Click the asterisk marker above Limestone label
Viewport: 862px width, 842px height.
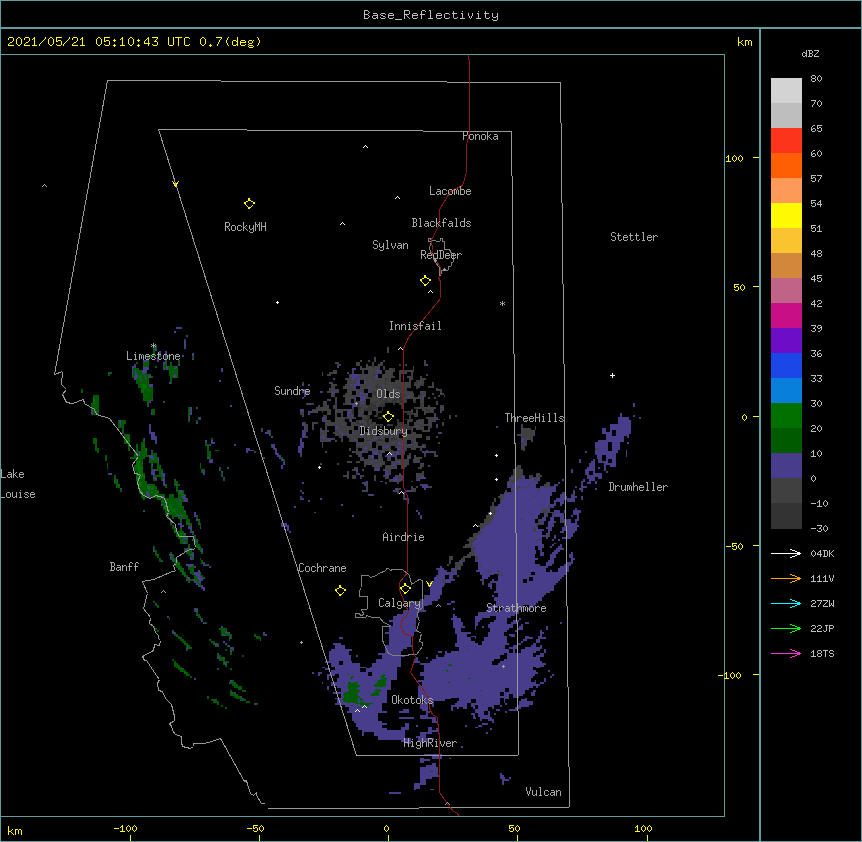(154, 346)
